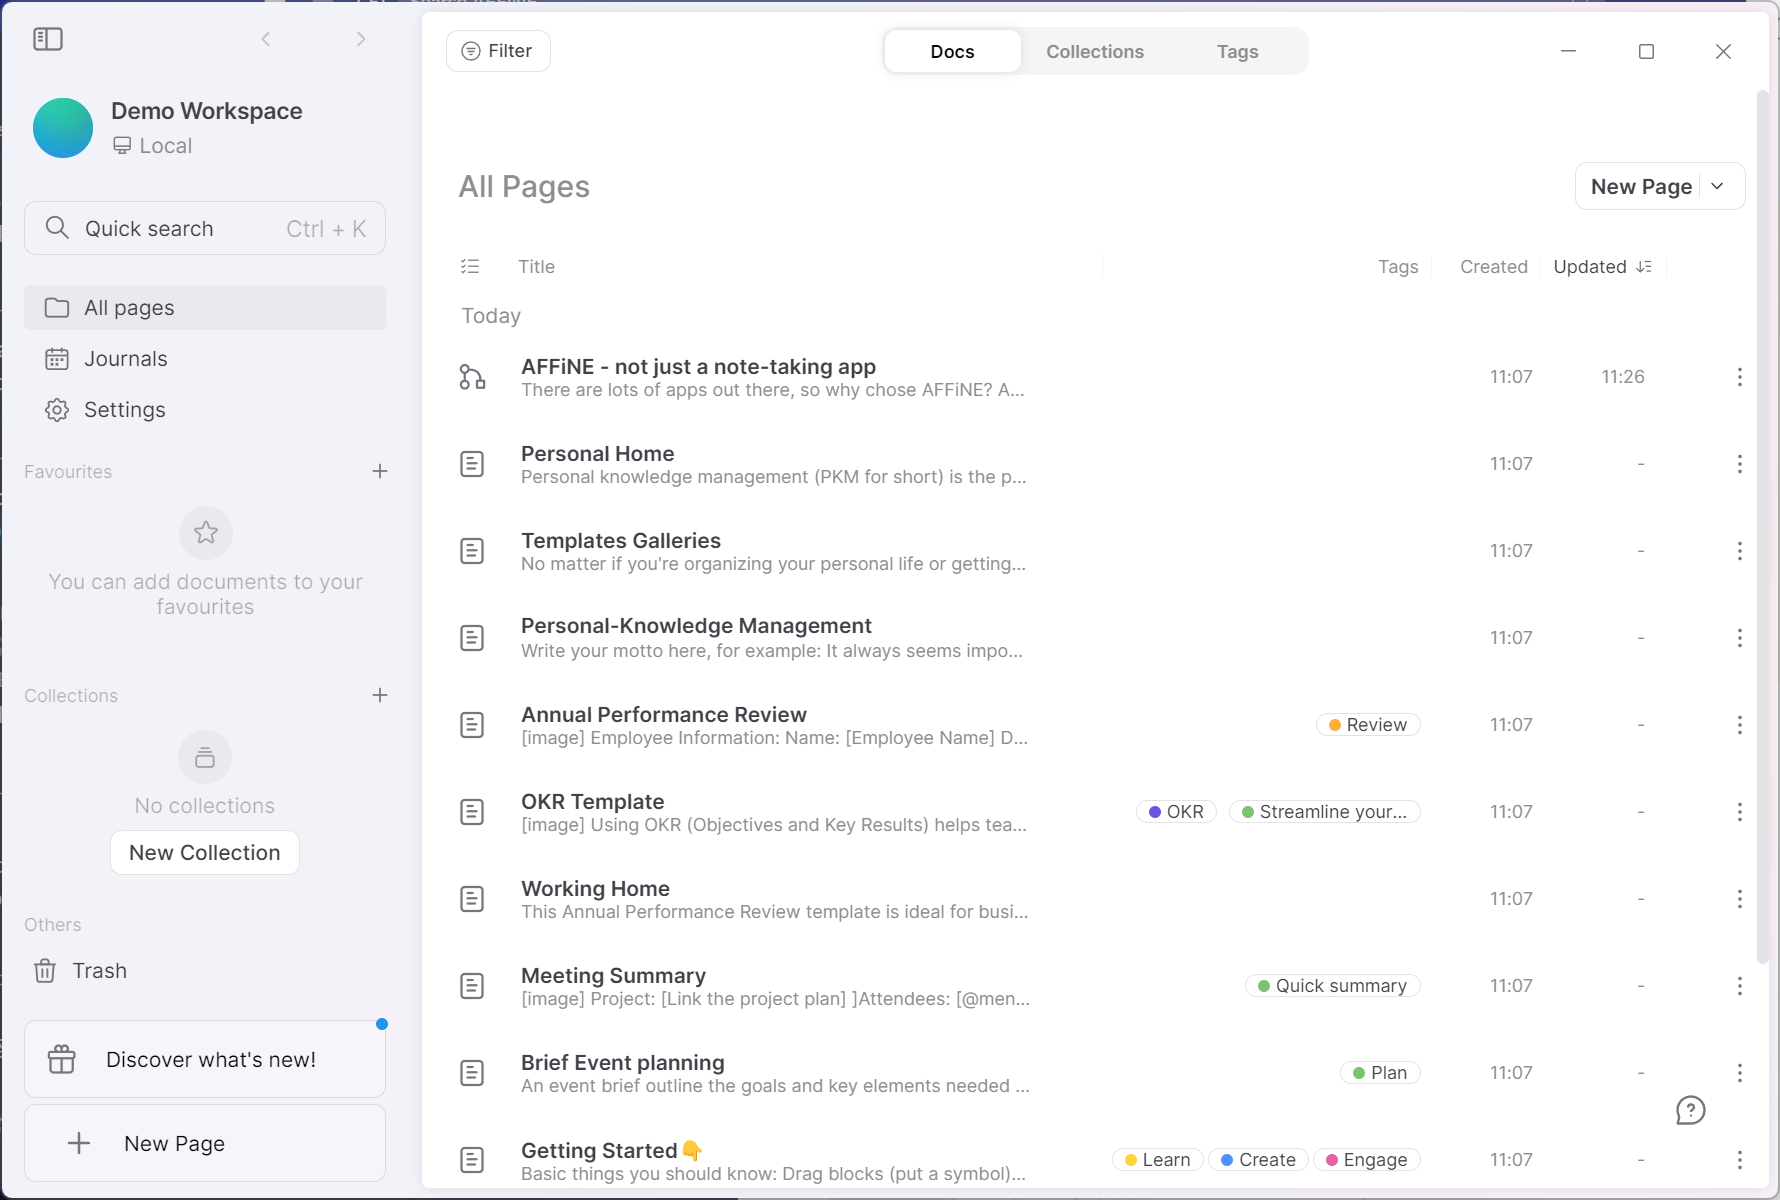
Task: Open the help question mark icon
Action: [x=1690, y=1110]
